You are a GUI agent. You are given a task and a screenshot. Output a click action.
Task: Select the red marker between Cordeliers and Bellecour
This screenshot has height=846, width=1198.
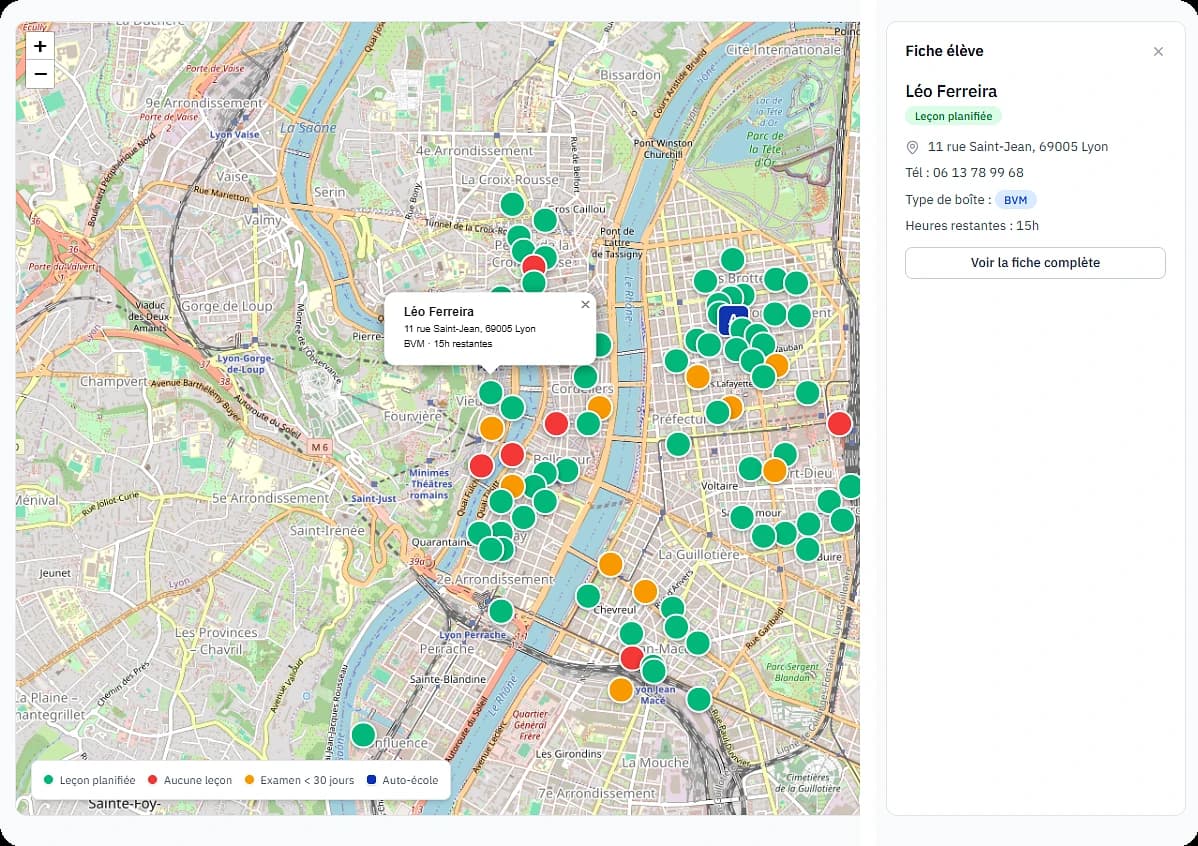[556, 423]
